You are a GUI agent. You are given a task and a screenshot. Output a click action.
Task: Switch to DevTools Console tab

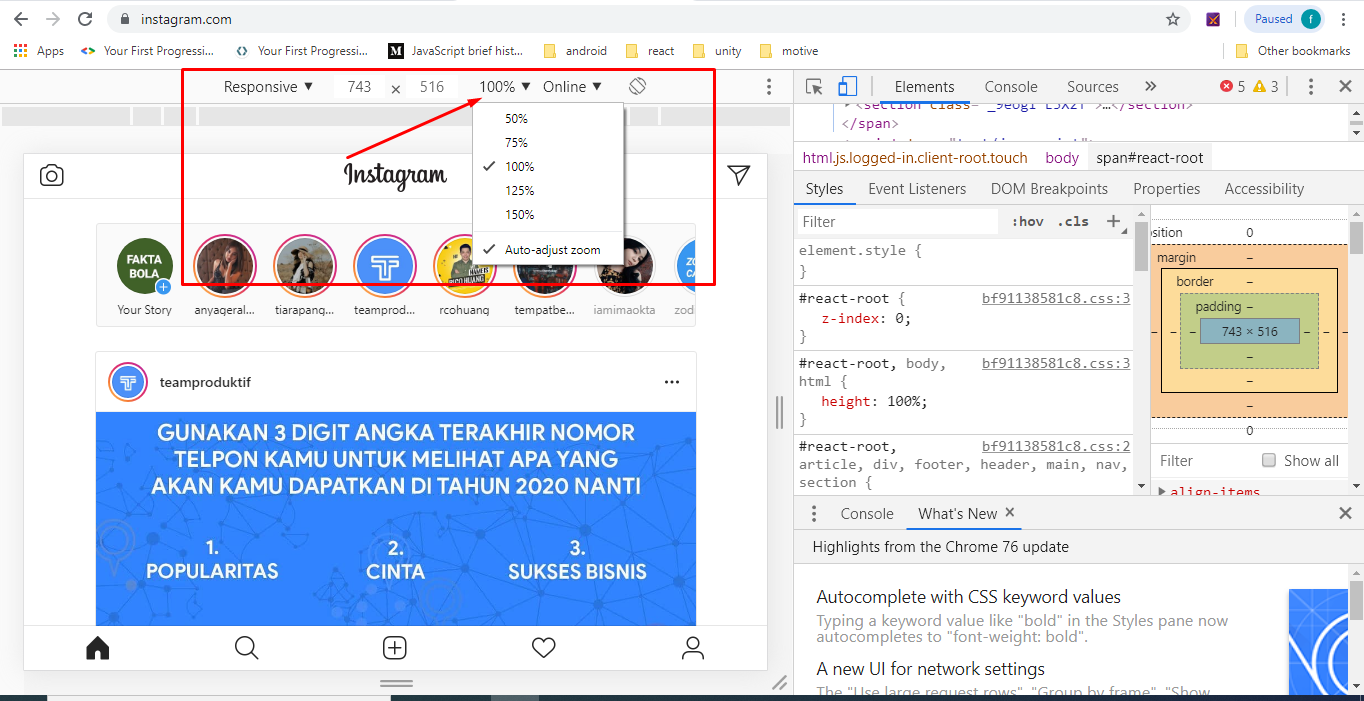tap(1011, 87)
